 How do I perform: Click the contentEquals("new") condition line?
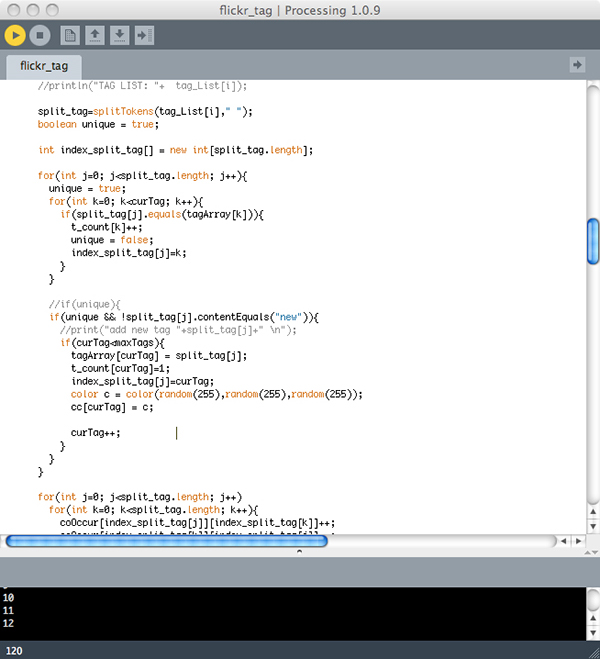[x=184, y=317]
